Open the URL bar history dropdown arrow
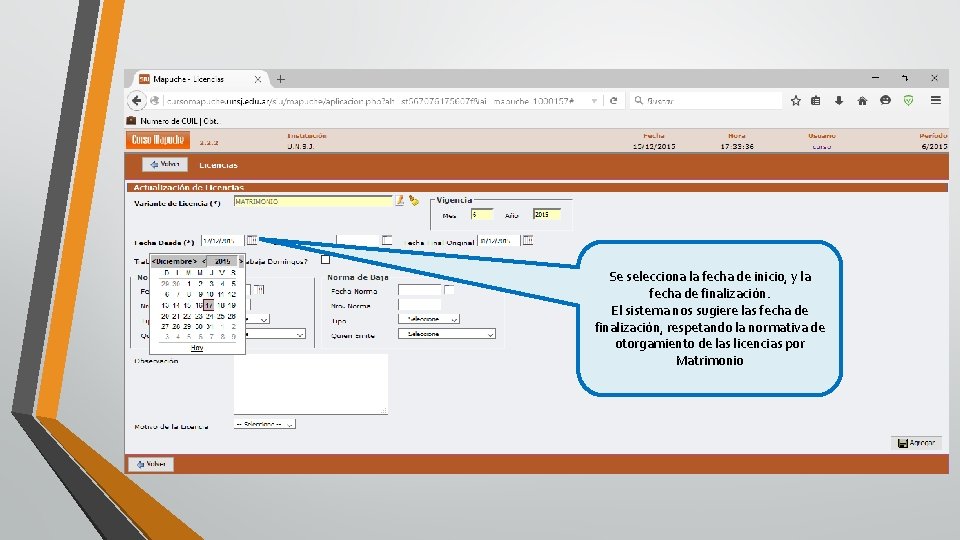The image size is (960, 540). [594, 101]
